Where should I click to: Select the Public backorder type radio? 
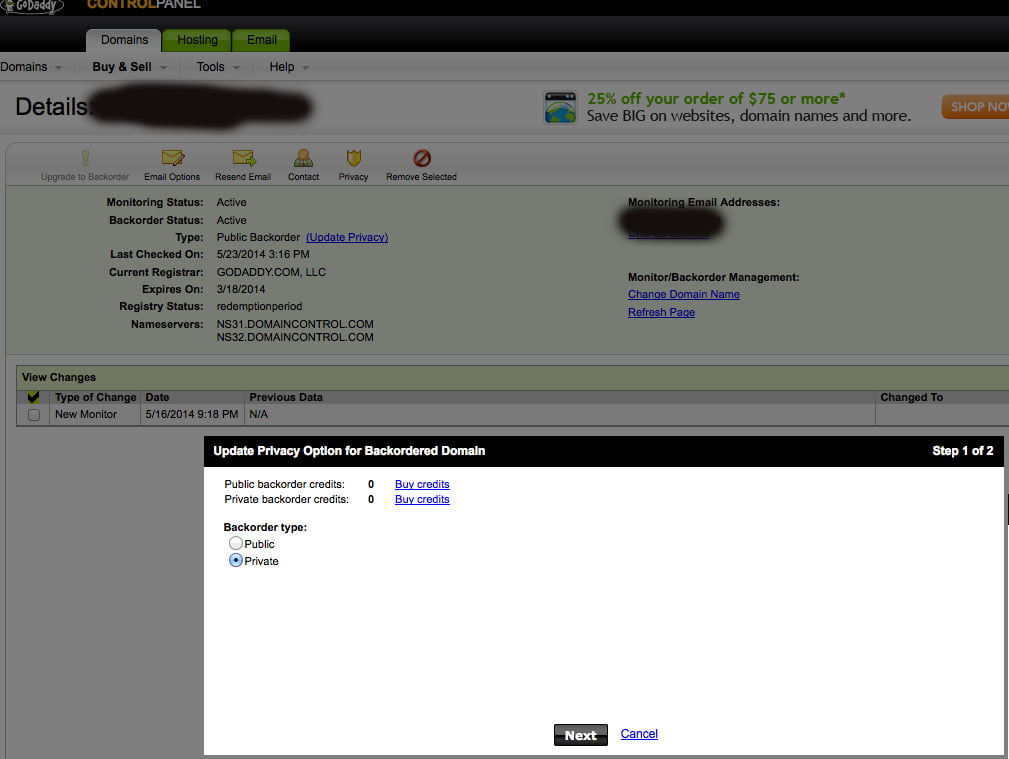pyautogui.click(x=236, y=543)
